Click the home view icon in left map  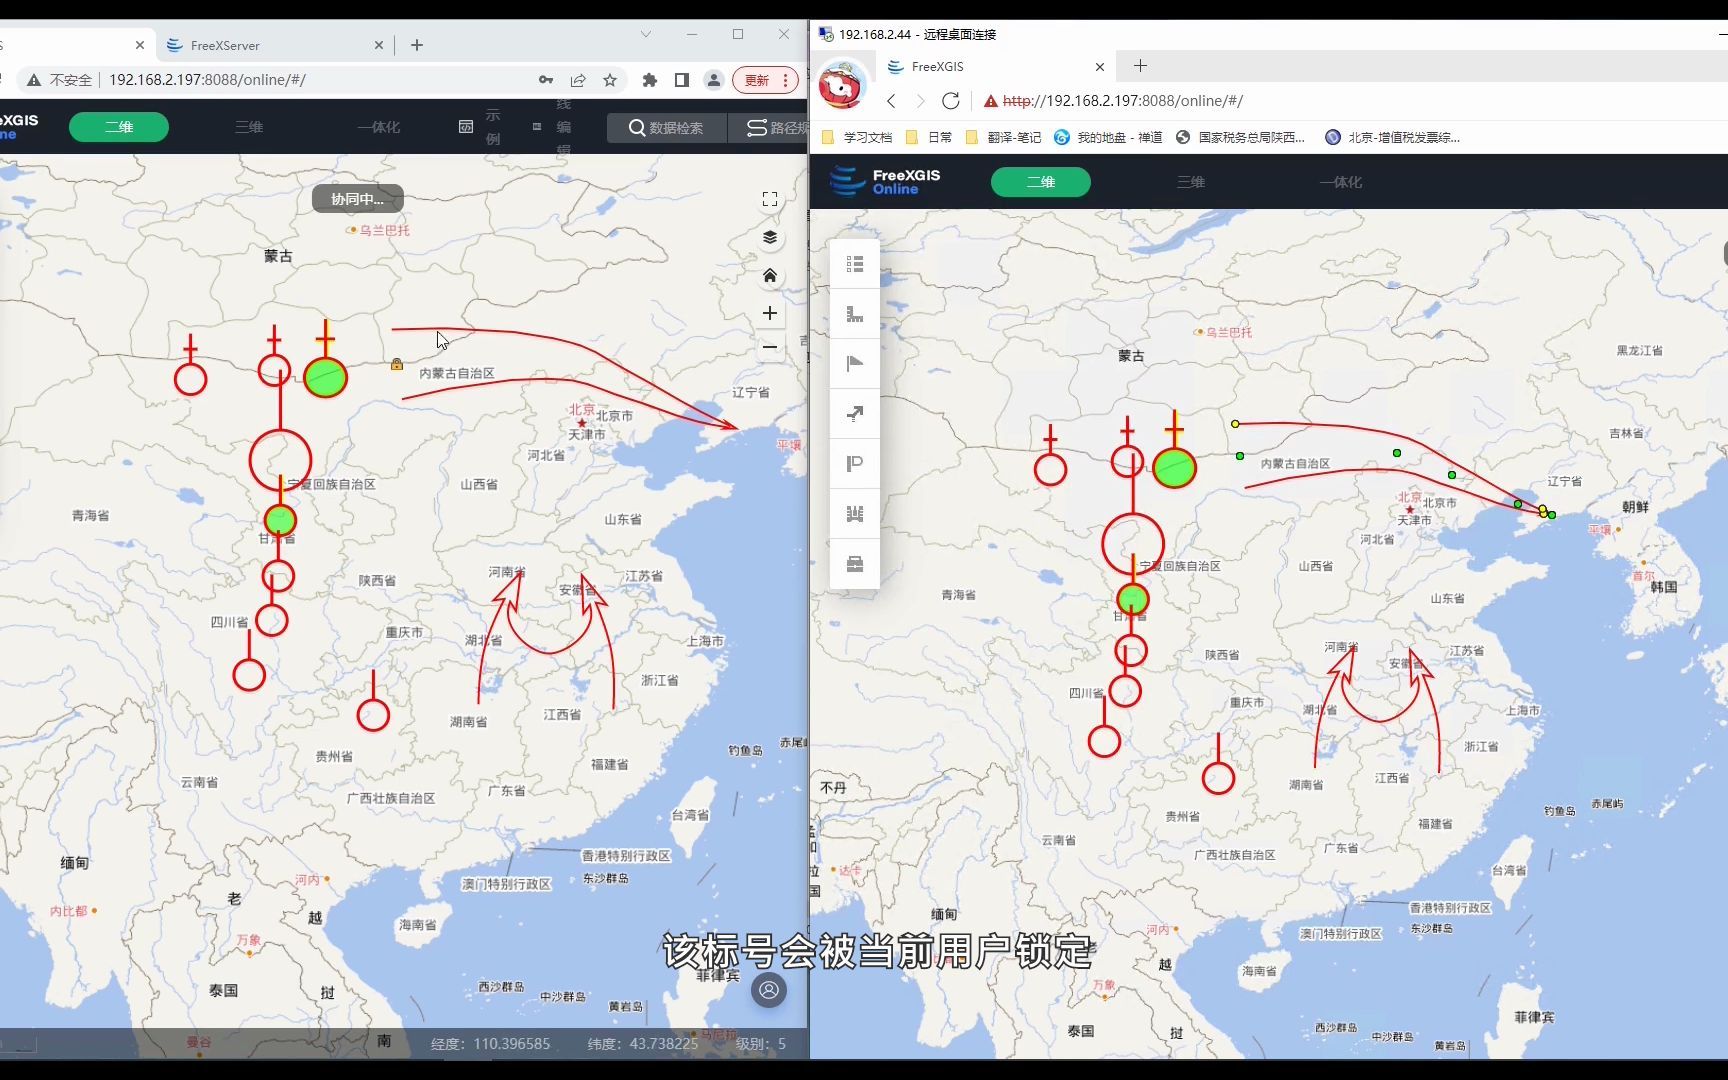770,275
